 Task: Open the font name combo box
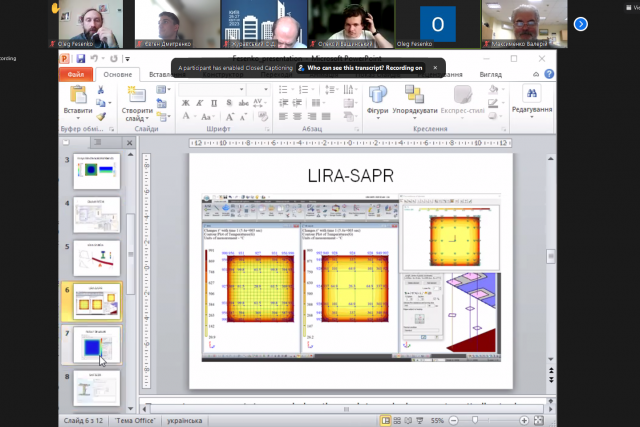pos(212,89)
